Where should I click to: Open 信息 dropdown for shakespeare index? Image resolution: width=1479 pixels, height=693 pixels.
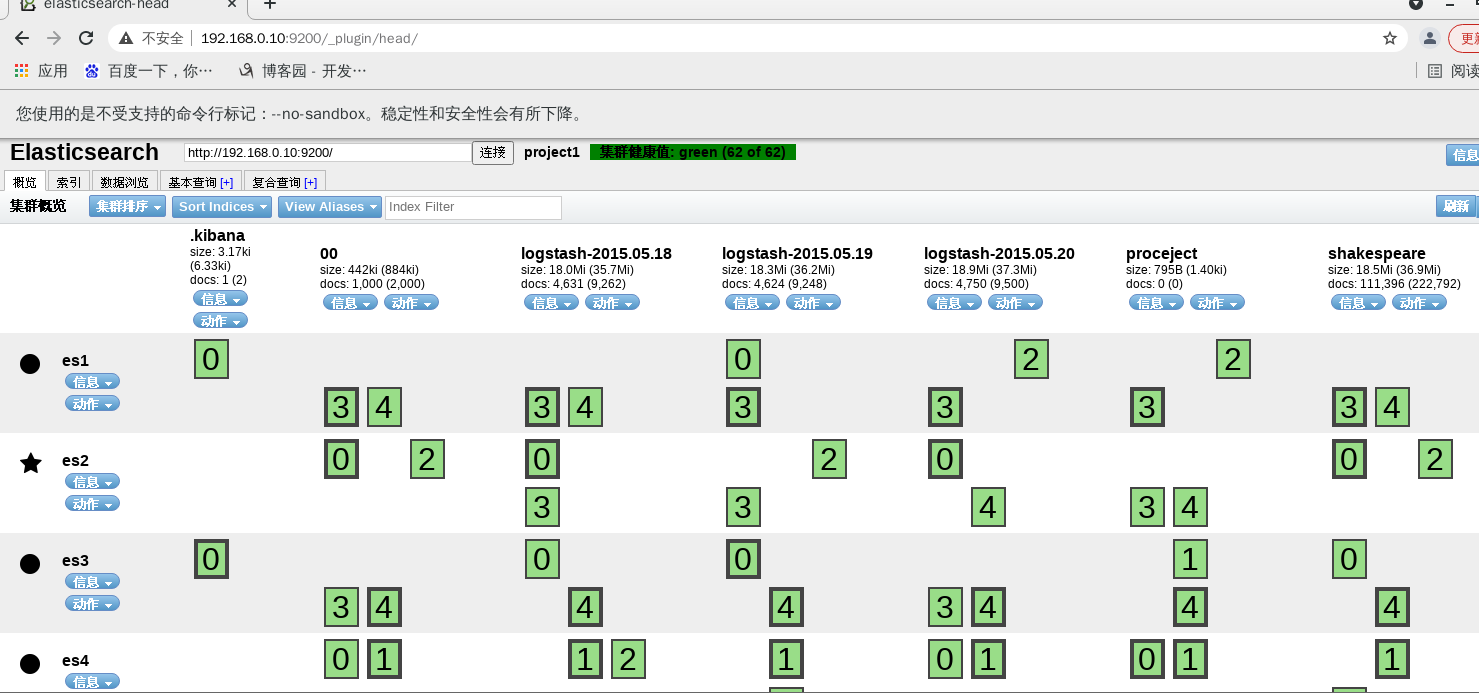(x=1358, y=303)
